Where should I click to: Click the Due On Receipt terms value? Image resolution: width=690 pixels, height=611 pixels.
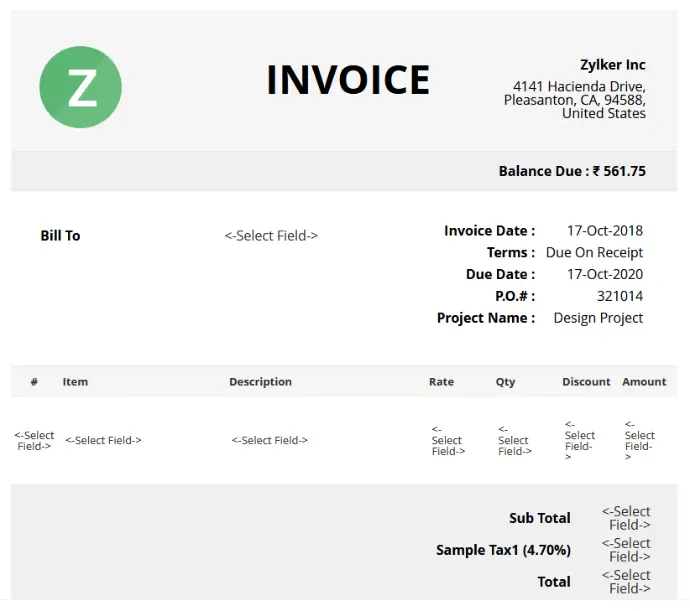594,253
